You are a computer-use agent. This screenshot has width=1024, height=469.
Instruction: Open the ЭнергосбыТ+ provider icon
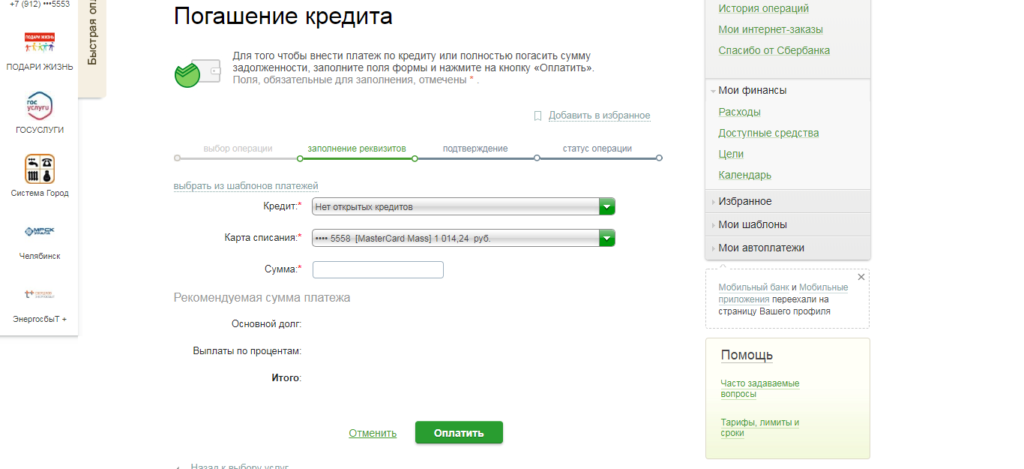[x=39, y=294]
